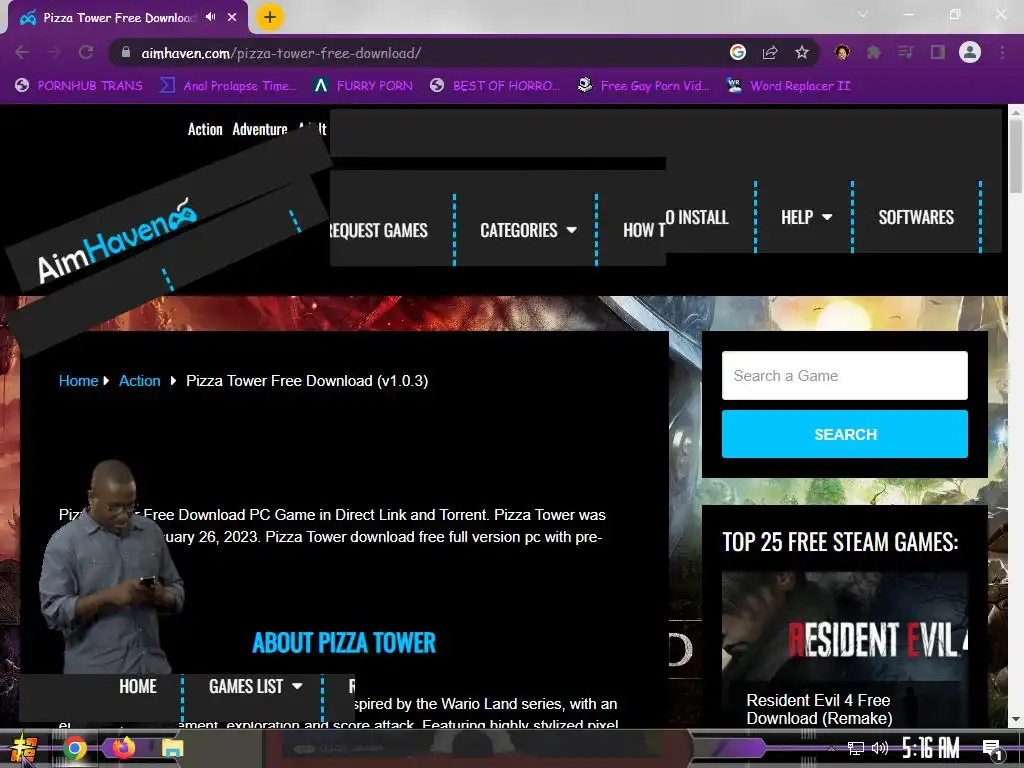1024x768 pixels.
Task: Open the SOFTWARES menu item
Action: coord(916,217)
